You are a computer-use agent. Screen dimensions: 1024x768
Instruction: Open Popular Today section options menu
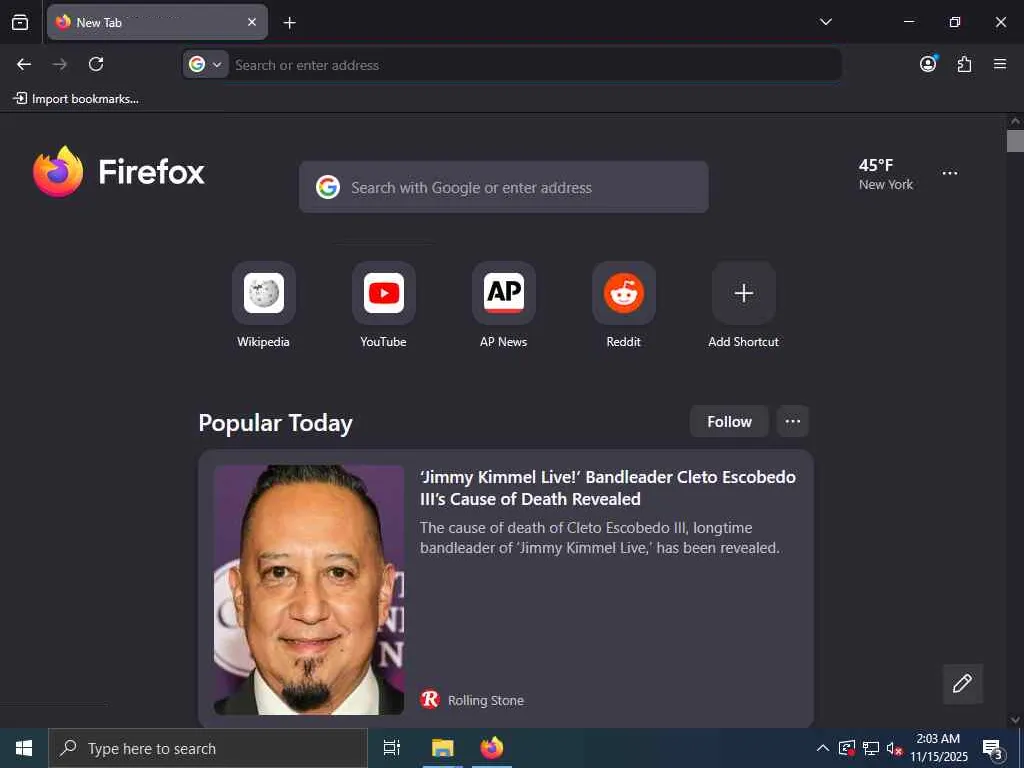point(793,421)
